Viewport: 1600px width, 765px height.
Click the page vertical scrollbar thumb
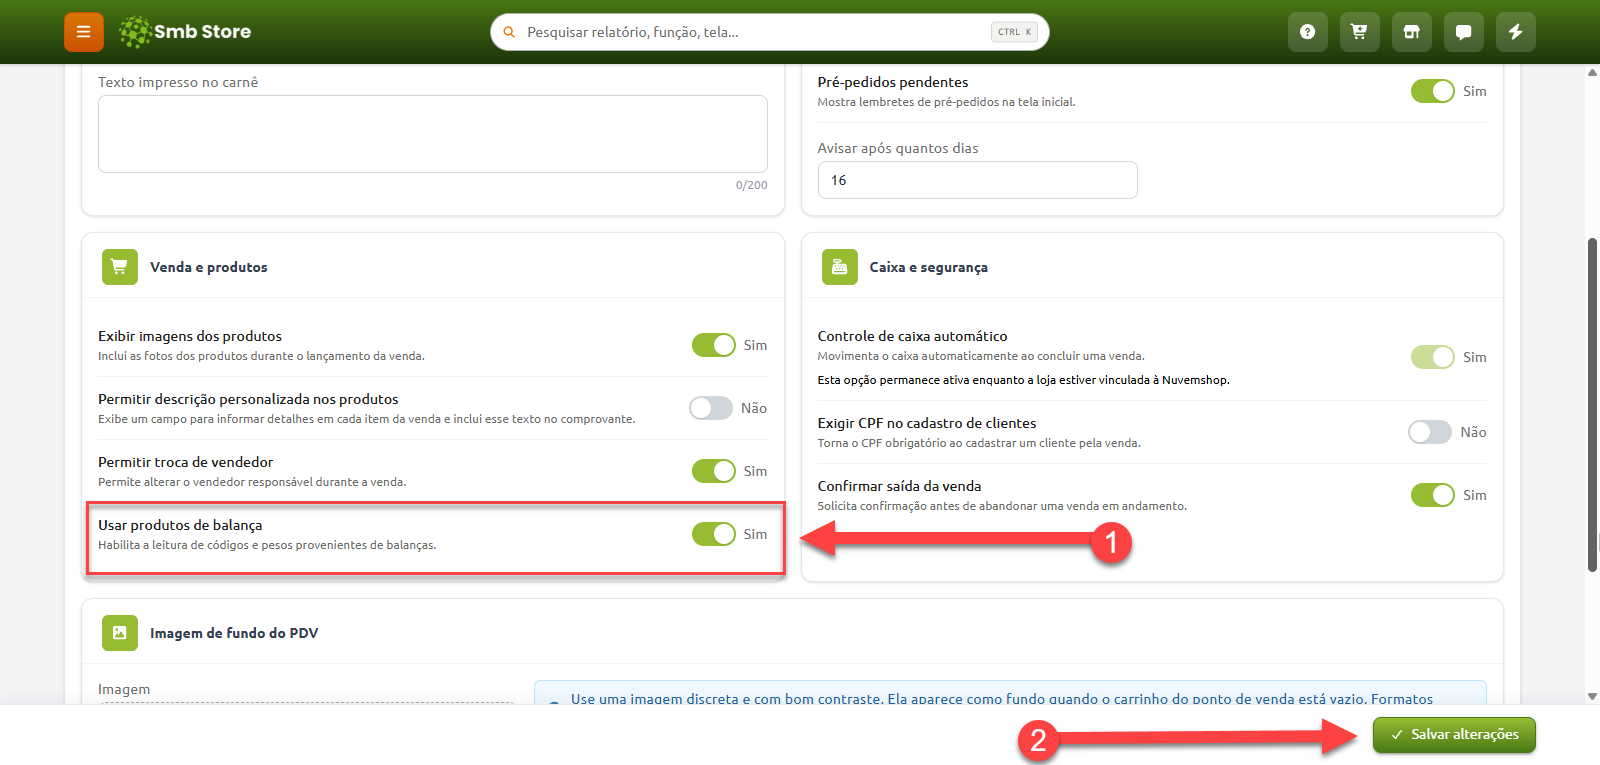[x=1592, y=405]
